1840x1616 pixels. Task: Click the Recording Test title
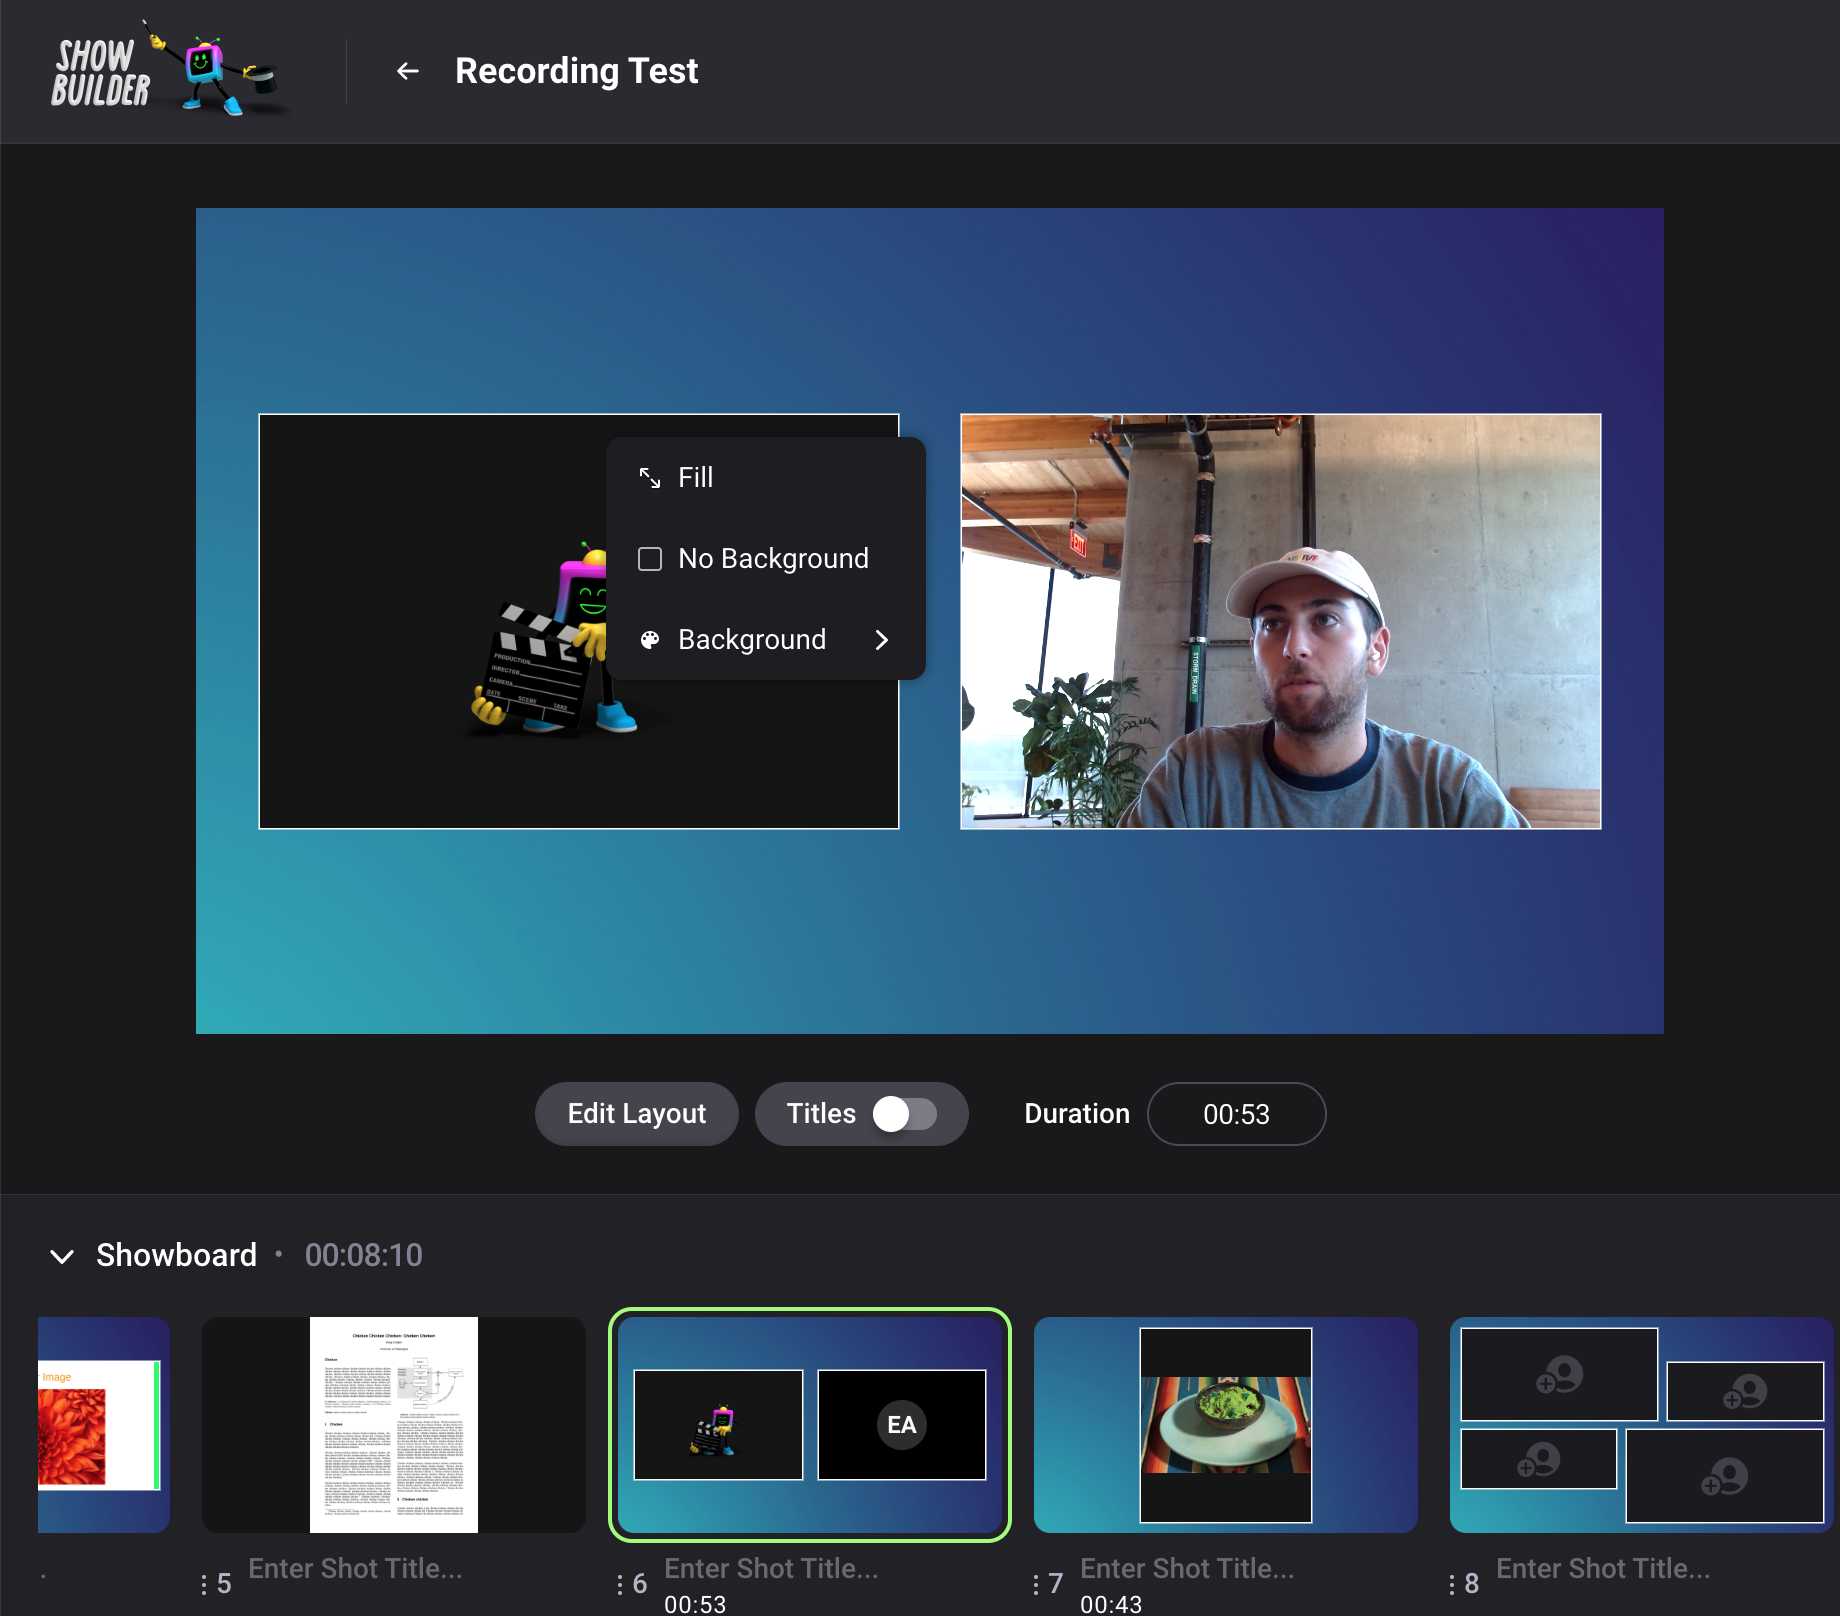coord(576,71)
